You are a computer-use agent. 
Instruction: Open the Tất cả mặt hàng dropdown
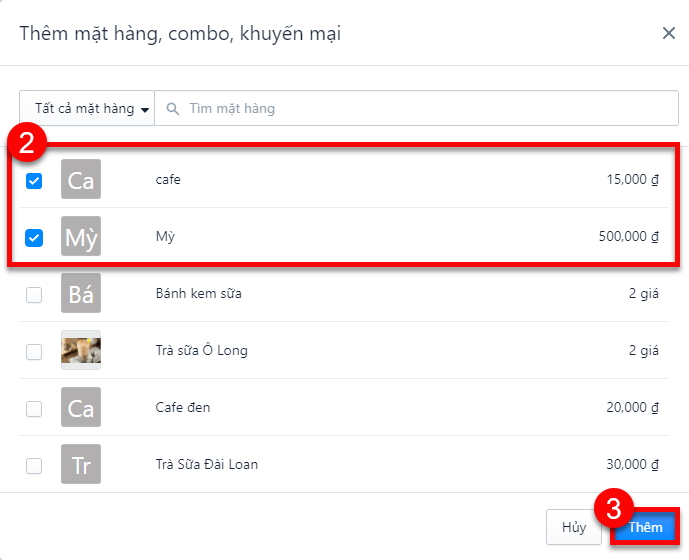(87, 108)
